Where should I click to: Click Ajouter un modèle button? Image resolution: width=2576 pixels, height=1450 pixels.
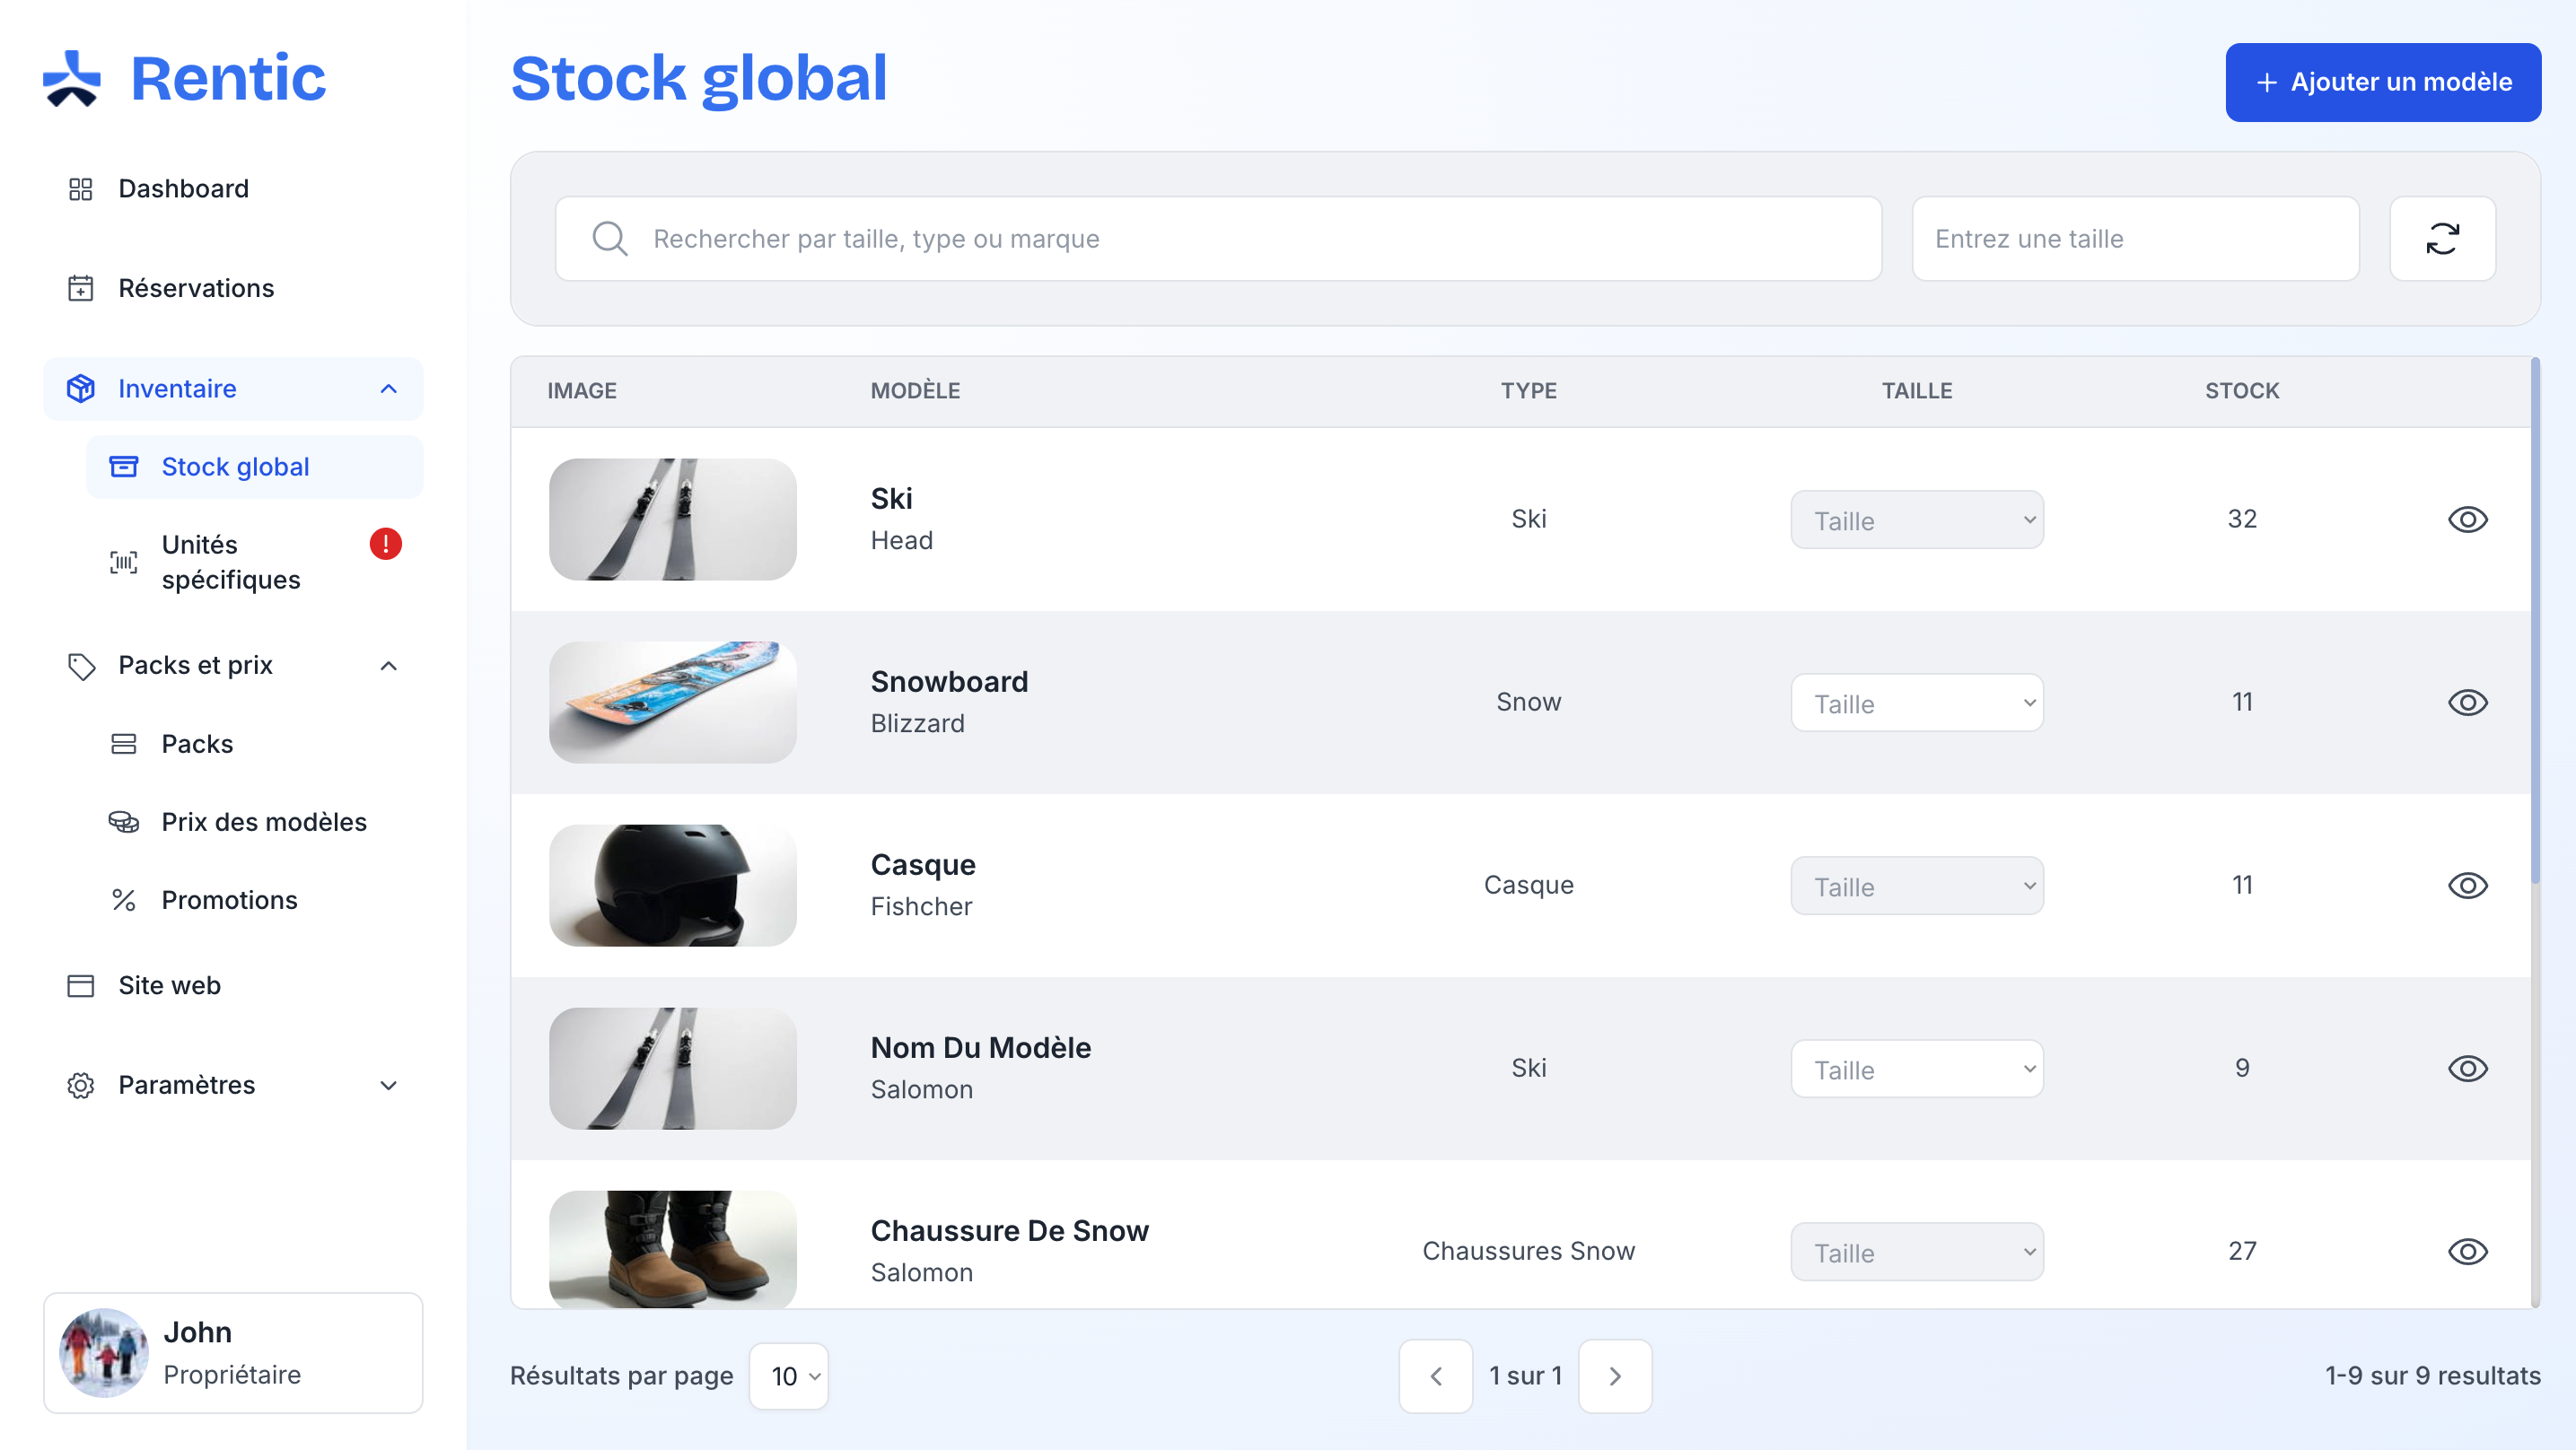coord(2383,82)
